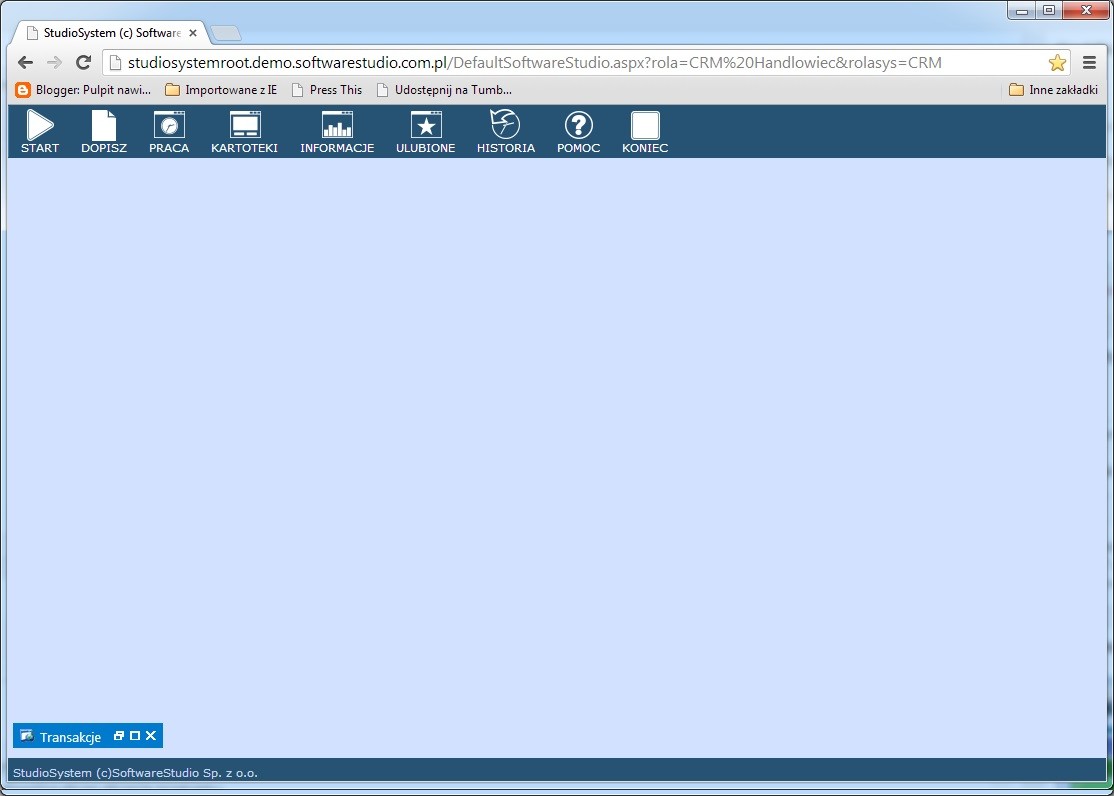Select the PRACA toolbar icon
1114x796 pixels.
(x=169, y=126)
